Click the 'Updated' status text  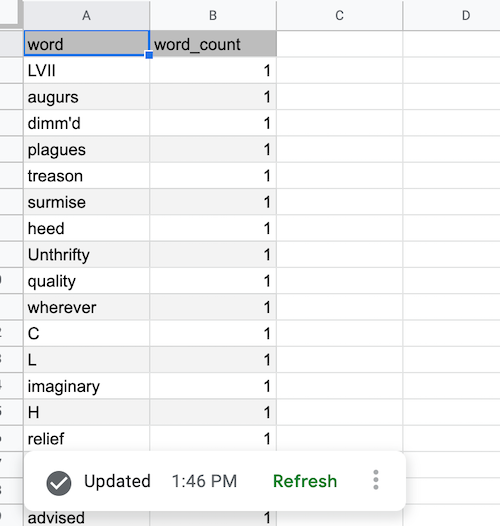117,481
